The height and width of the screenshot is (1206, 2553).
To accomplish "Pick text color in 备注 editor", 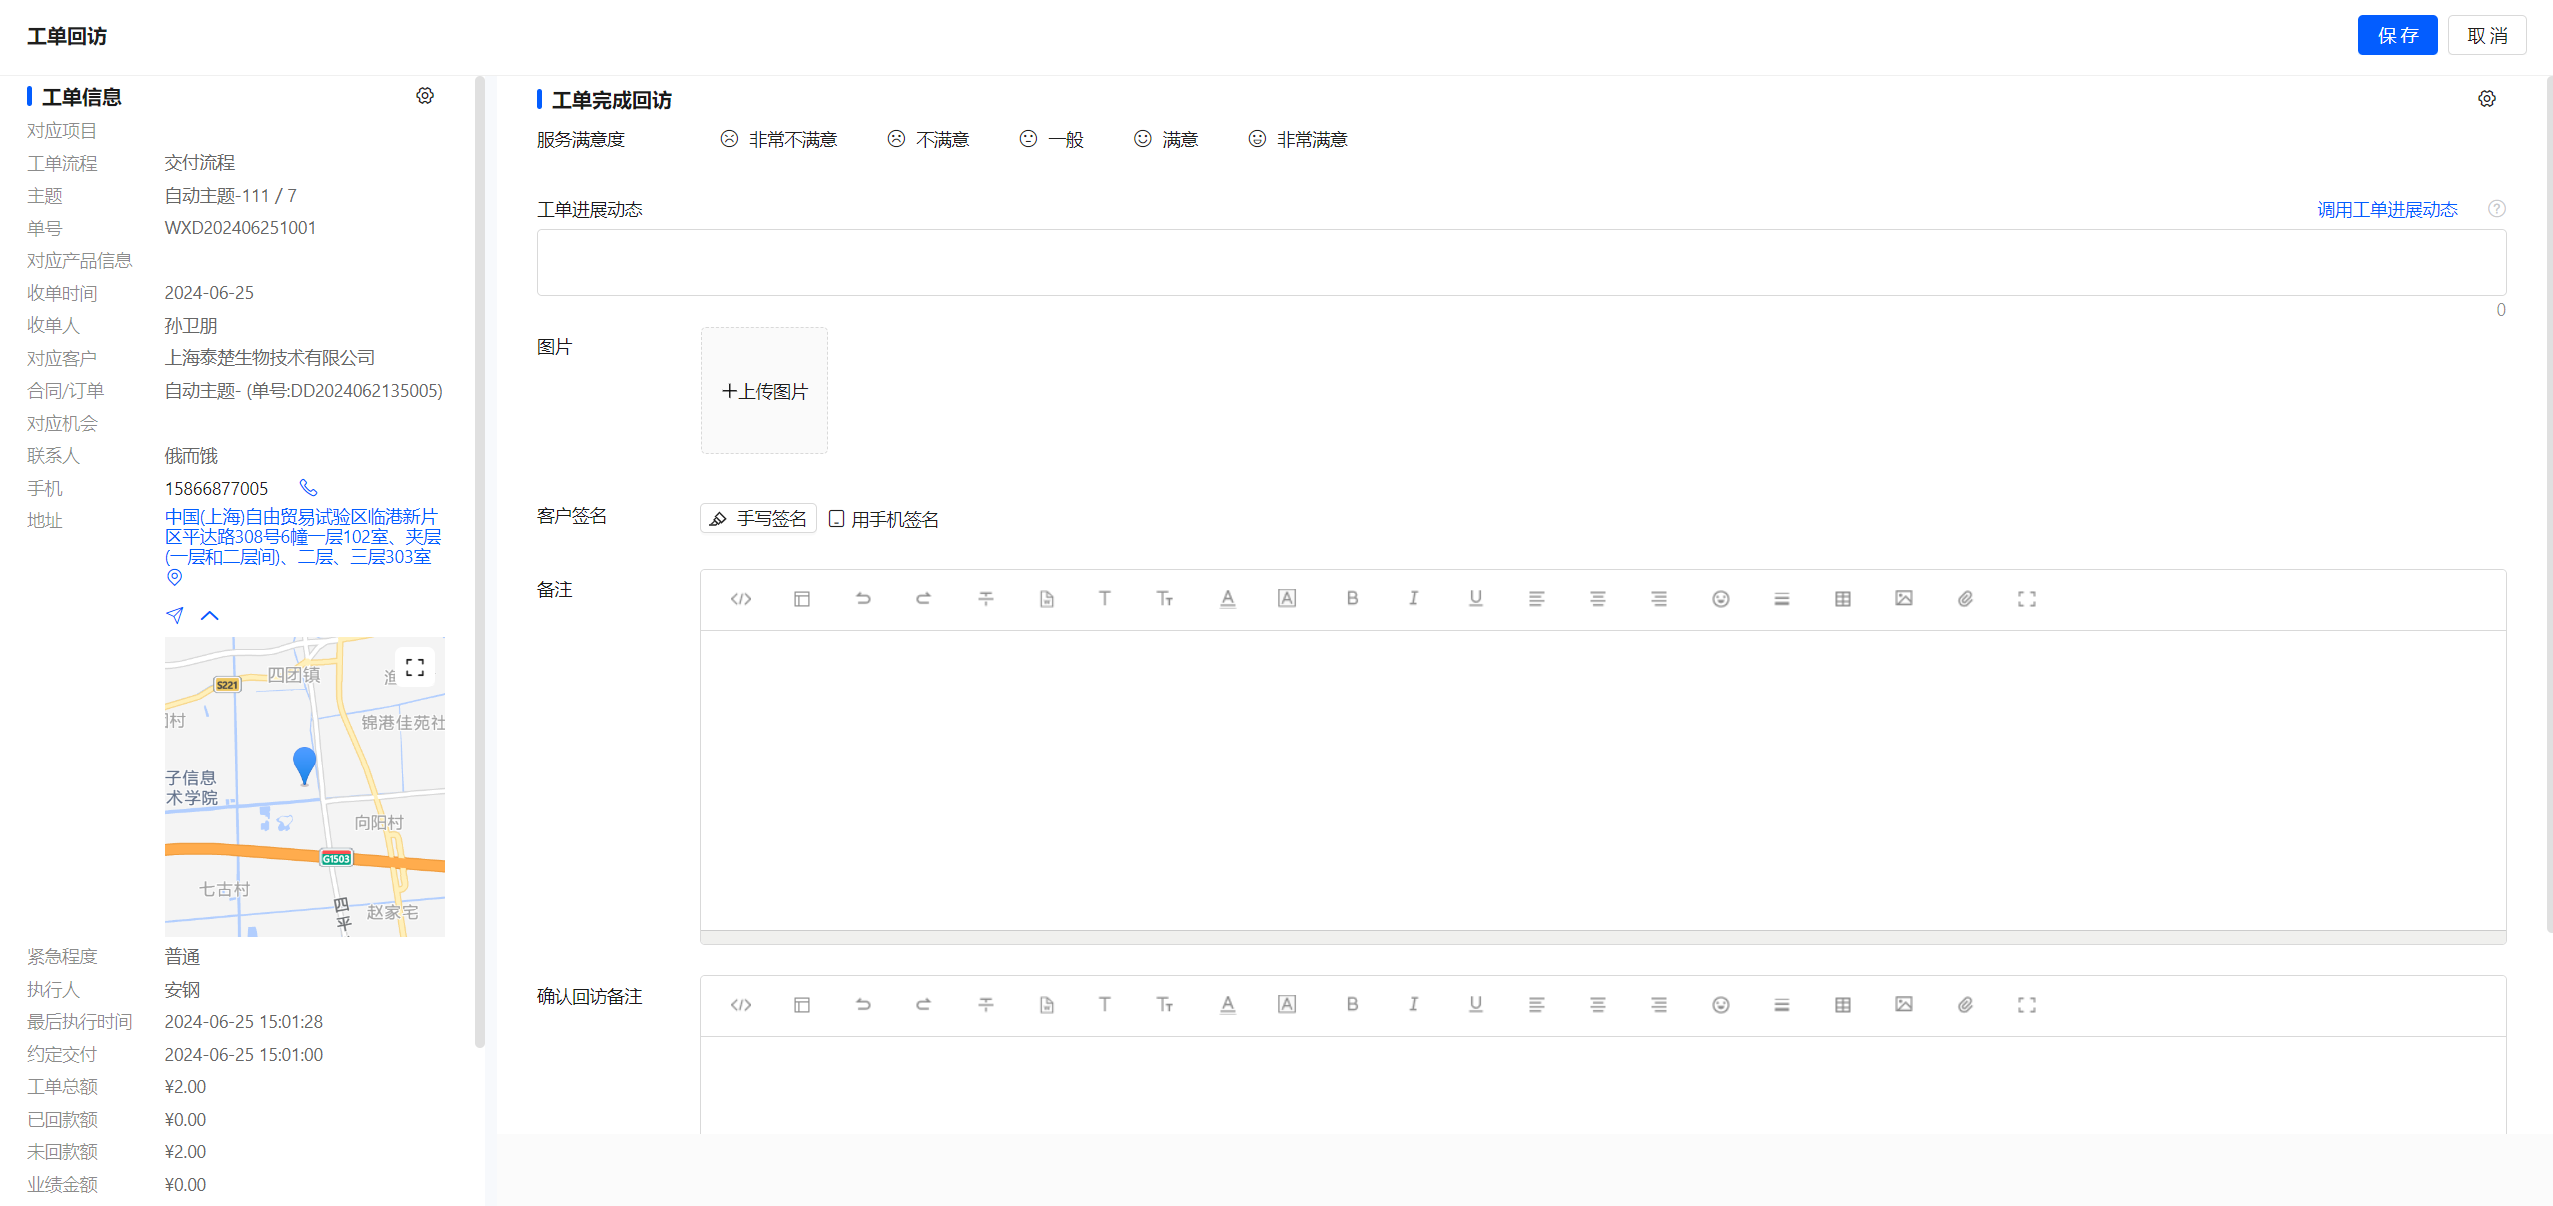I will pos(1227,599).
